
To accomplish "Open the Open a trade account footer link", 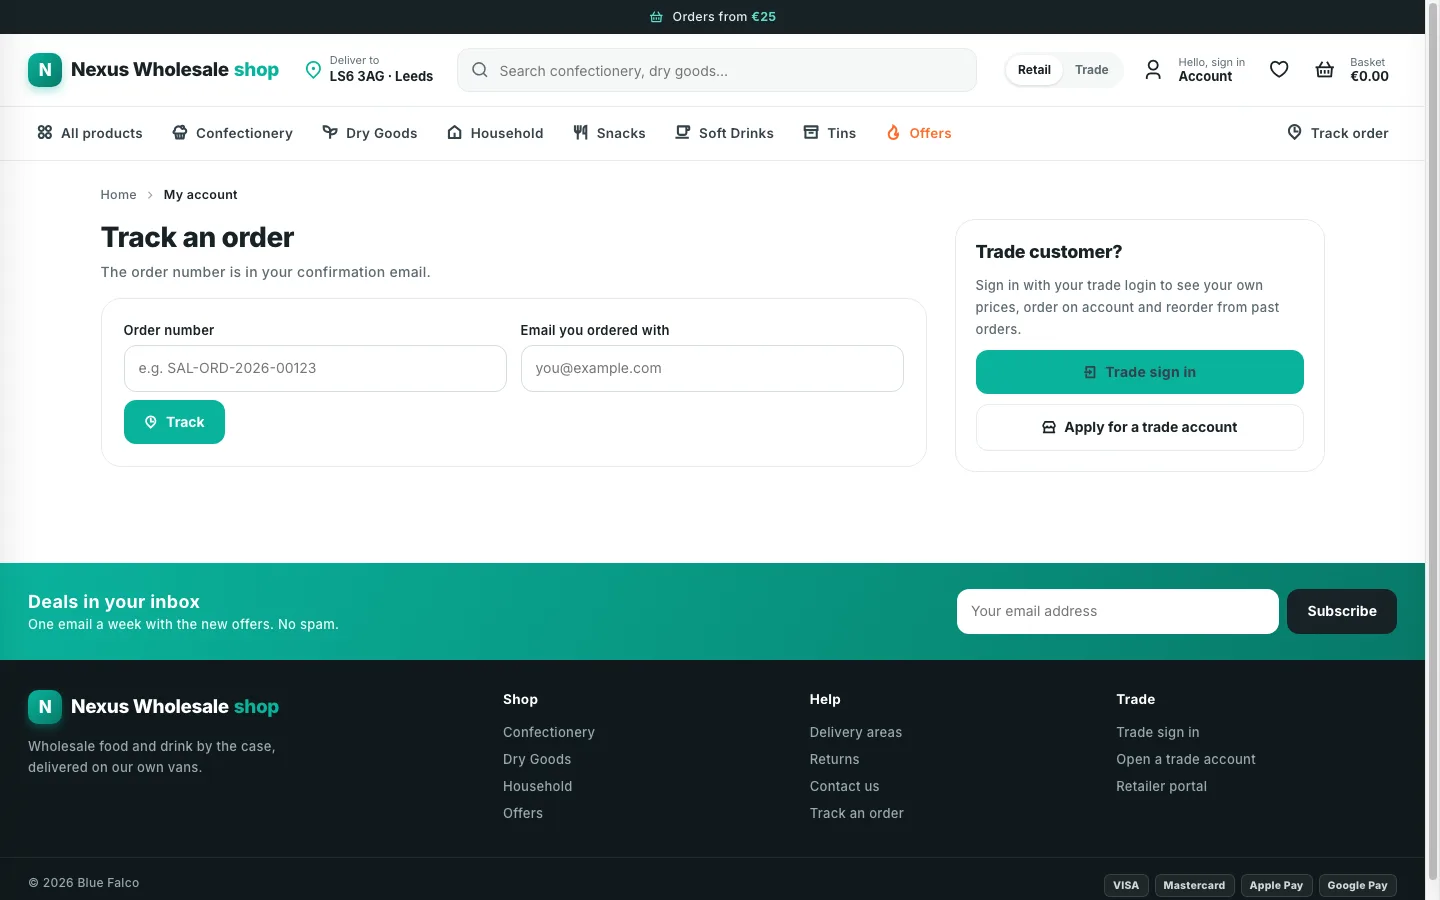I will point(1186,759).
